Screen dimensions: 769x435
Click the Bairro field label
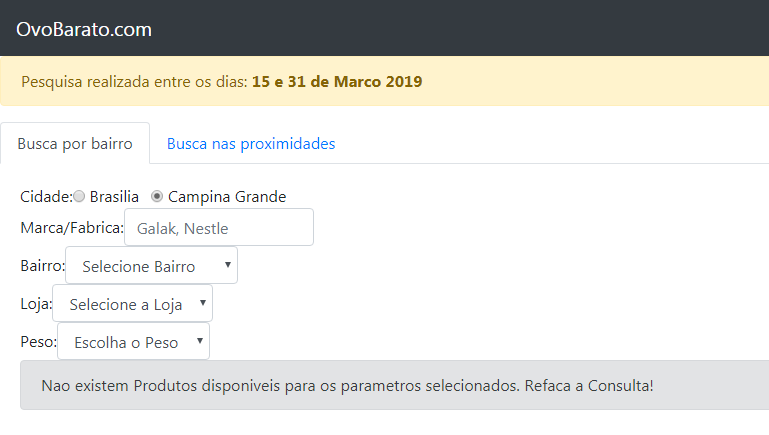coord(43,265)
